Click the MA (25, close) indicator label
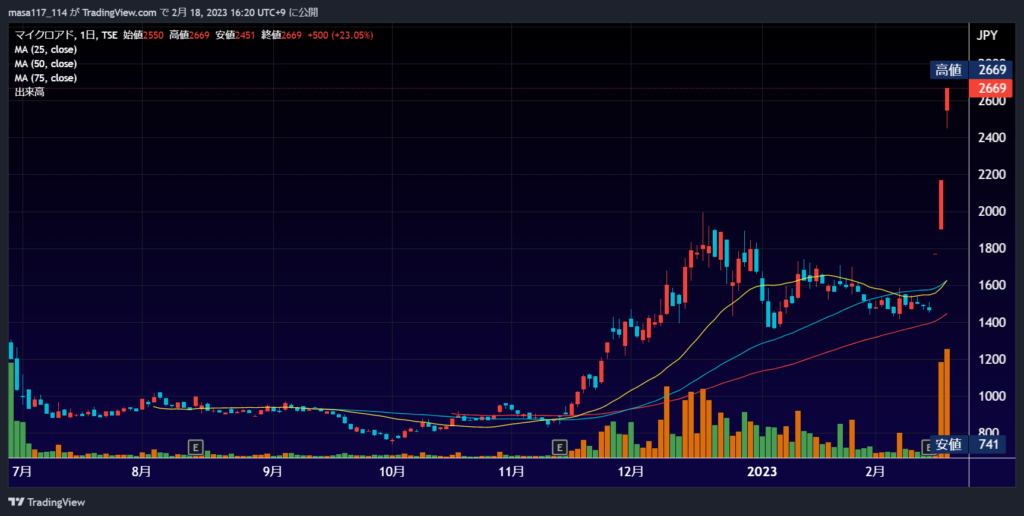Image resolution: width=1024 pixels, height=516 pixels. tap(46, 50)
